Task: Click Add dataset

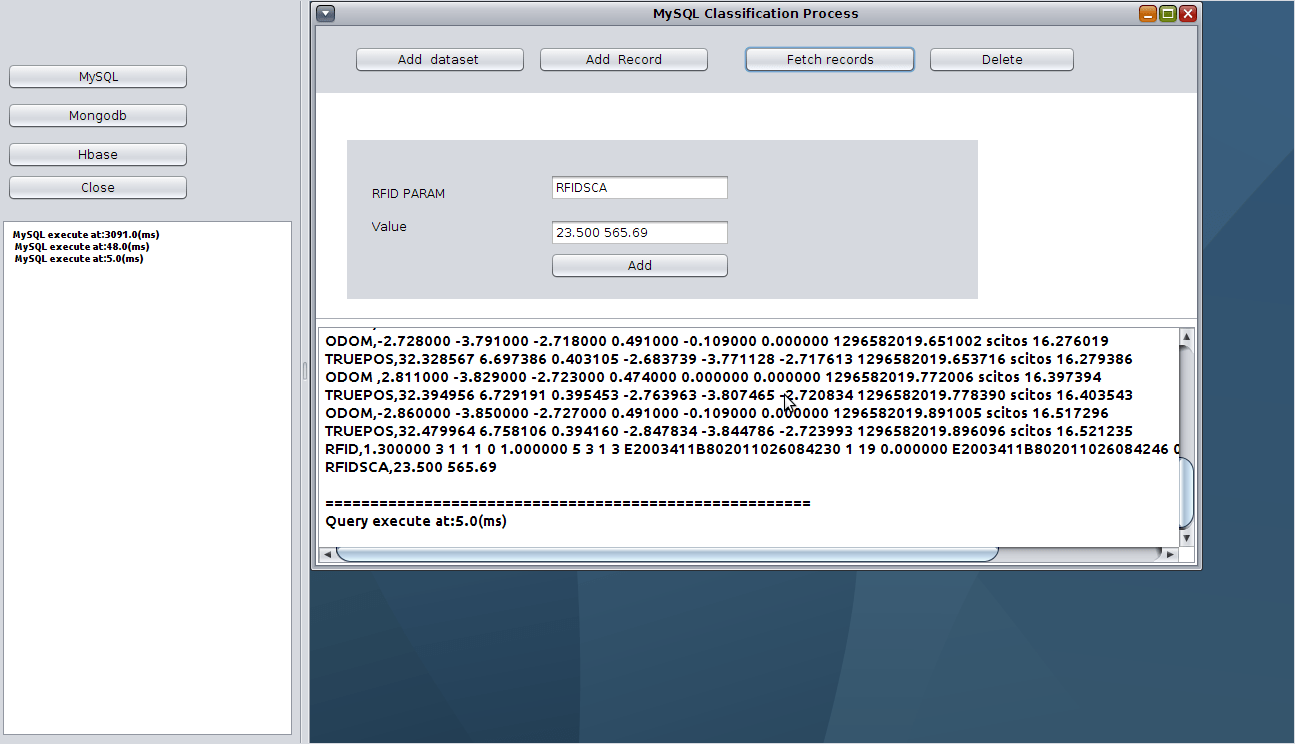Action: pyautogui.click(x=439, y=59)
